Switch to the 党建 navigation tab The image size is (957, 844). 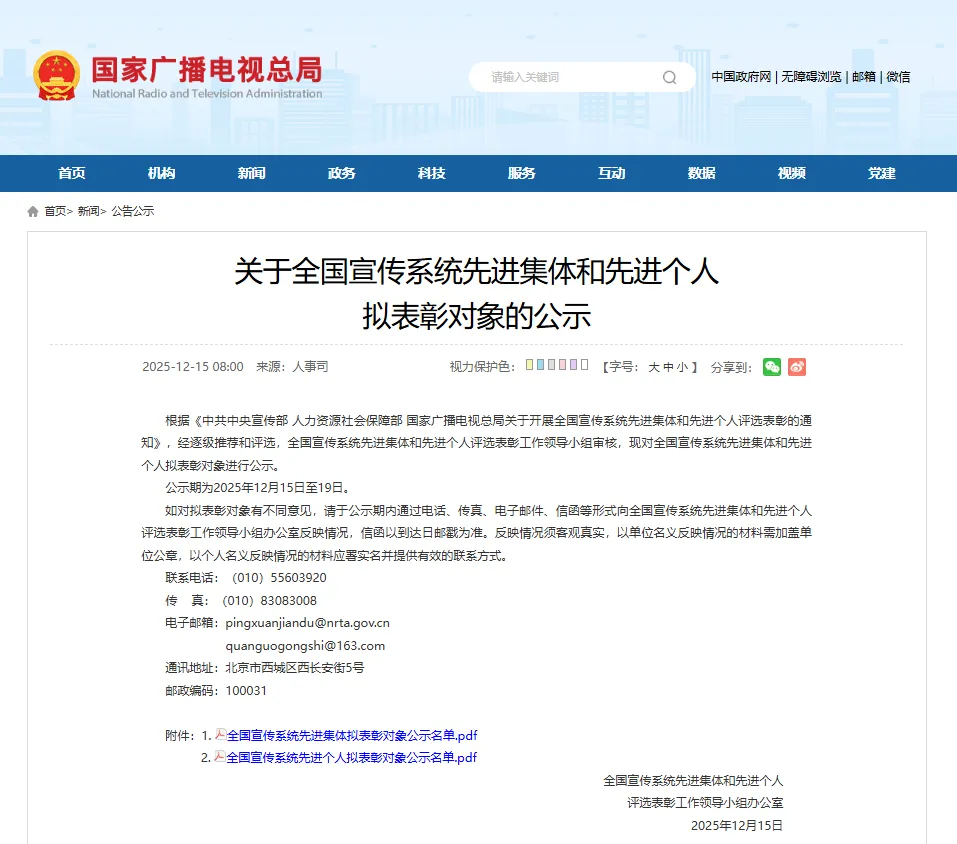coord(880,173)
